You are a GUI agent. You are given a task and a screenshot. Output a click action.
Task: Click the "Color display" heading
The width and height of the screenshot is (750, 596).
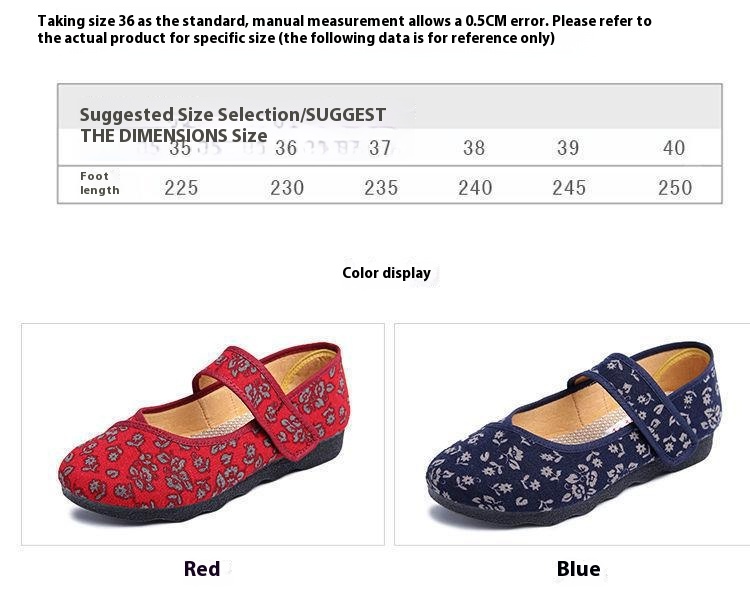coord(386,273)
